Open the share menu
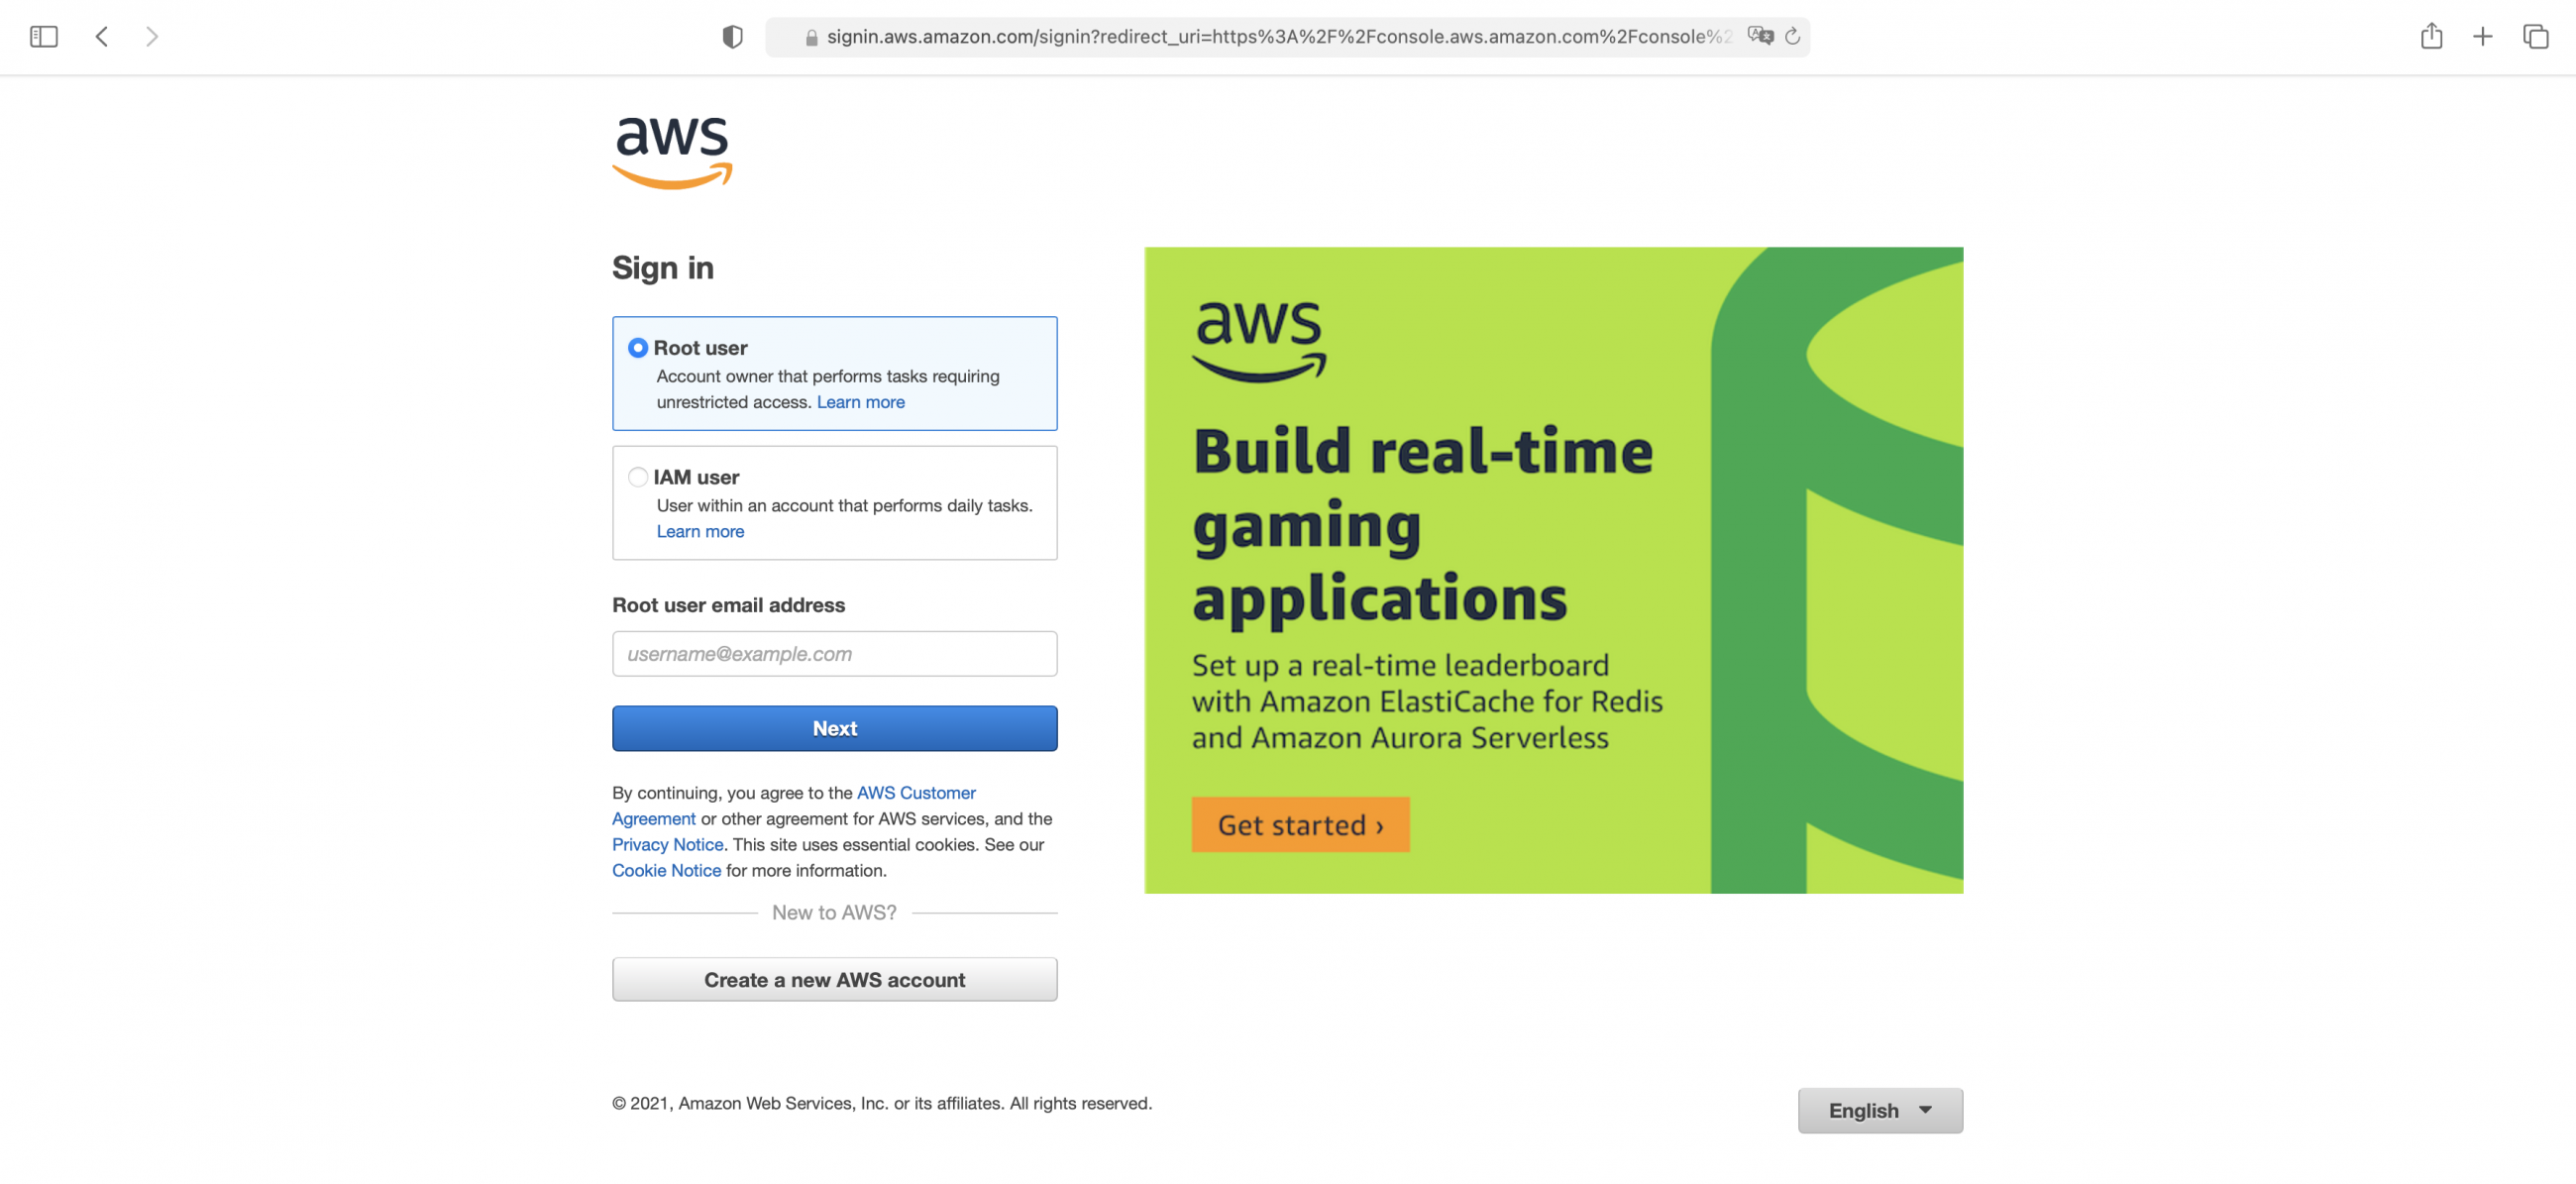Screen dimensions: 2576x1184 pos(2432,36)
